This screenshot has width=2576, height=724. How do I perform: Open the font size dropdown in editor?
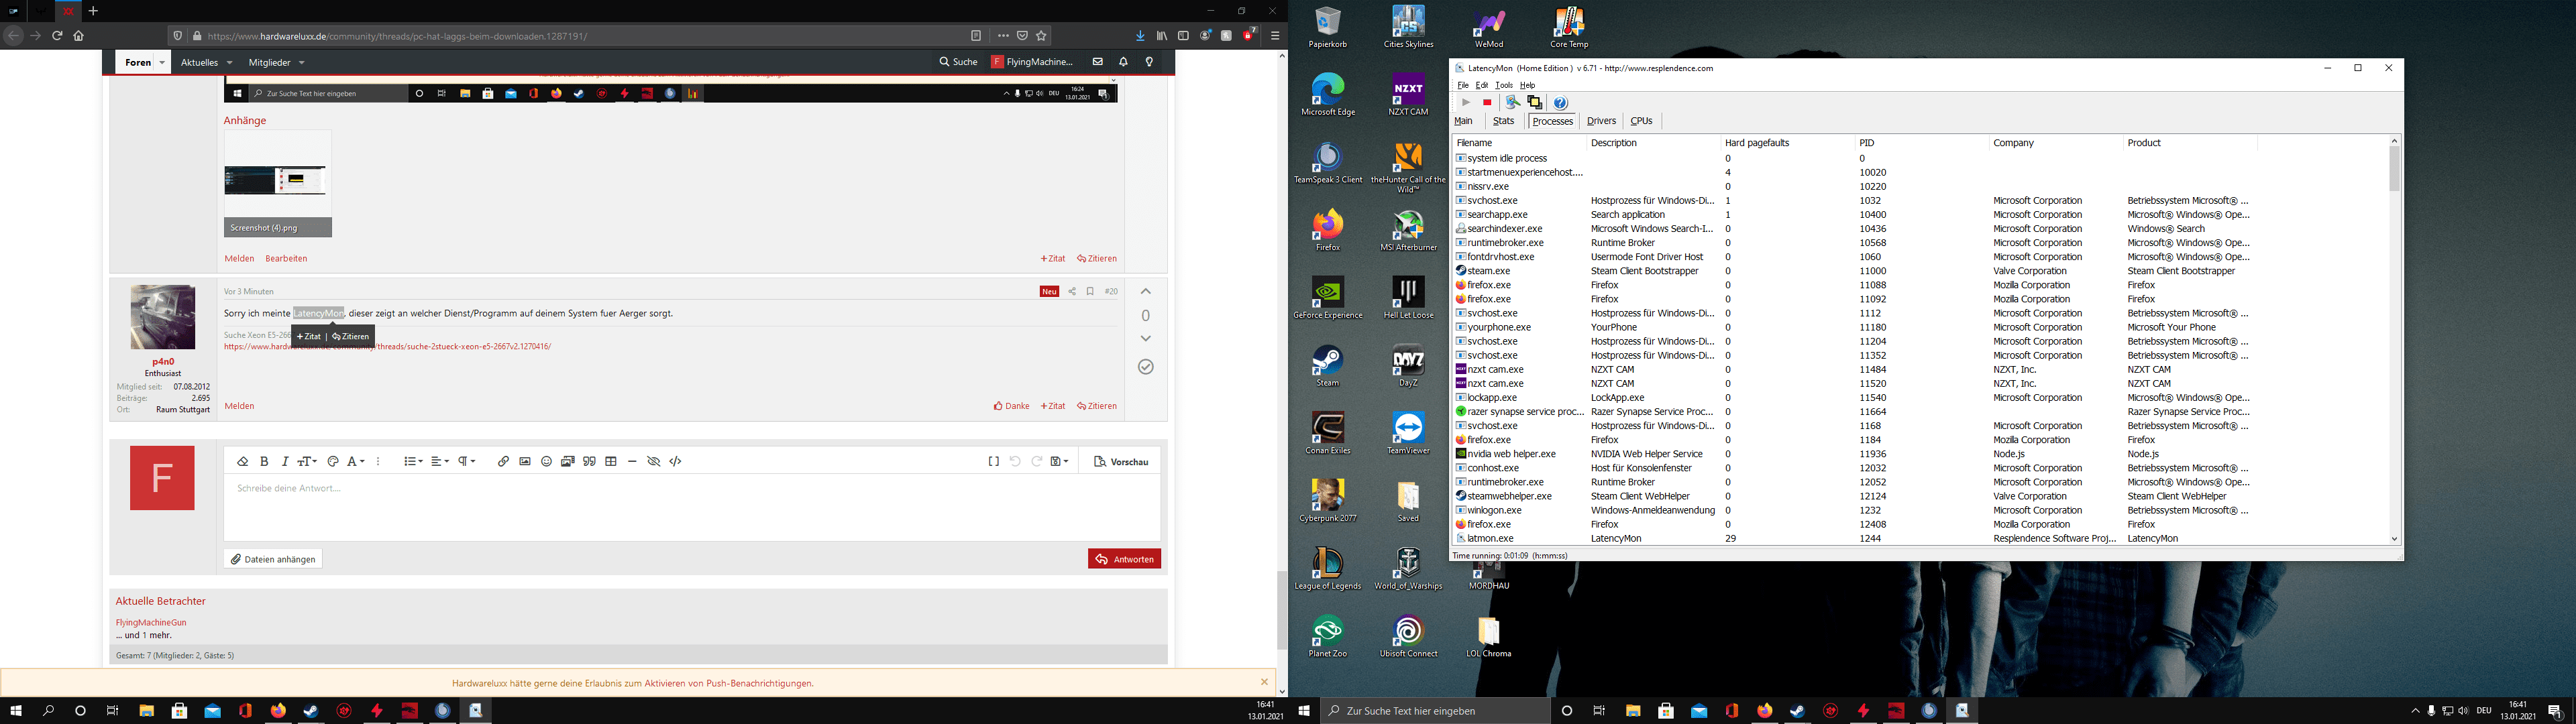coord(307,461)
